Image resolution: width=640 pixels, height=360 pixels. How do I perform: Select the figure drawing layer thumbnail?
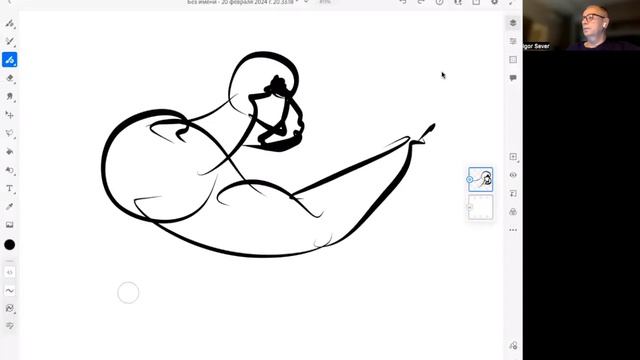[x=481, y=179]
